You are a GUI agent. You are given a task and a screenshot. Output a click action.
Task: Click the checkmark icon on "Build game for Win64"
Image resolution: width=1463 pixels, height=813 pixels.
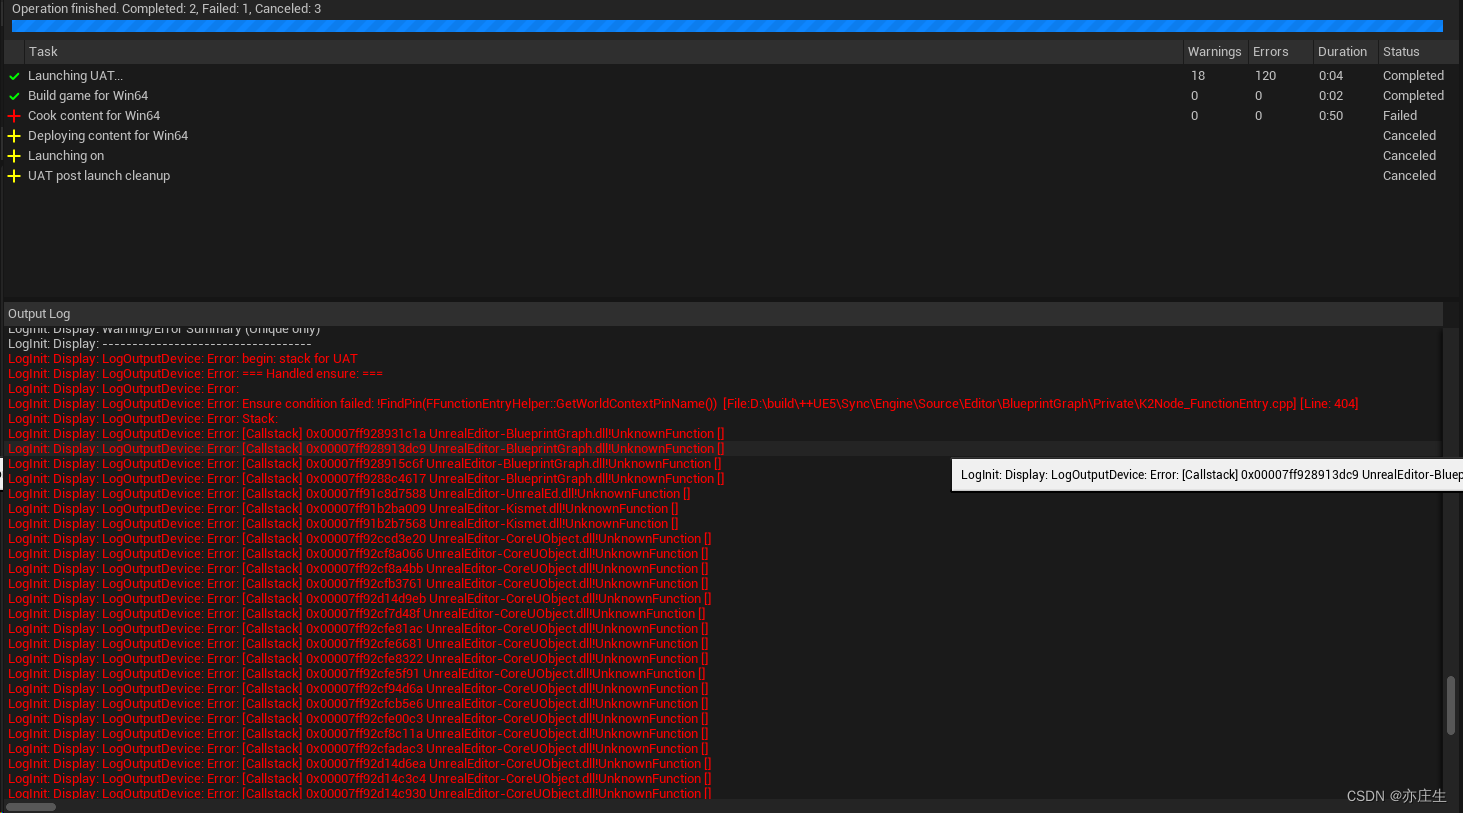[x=14, y=95]
